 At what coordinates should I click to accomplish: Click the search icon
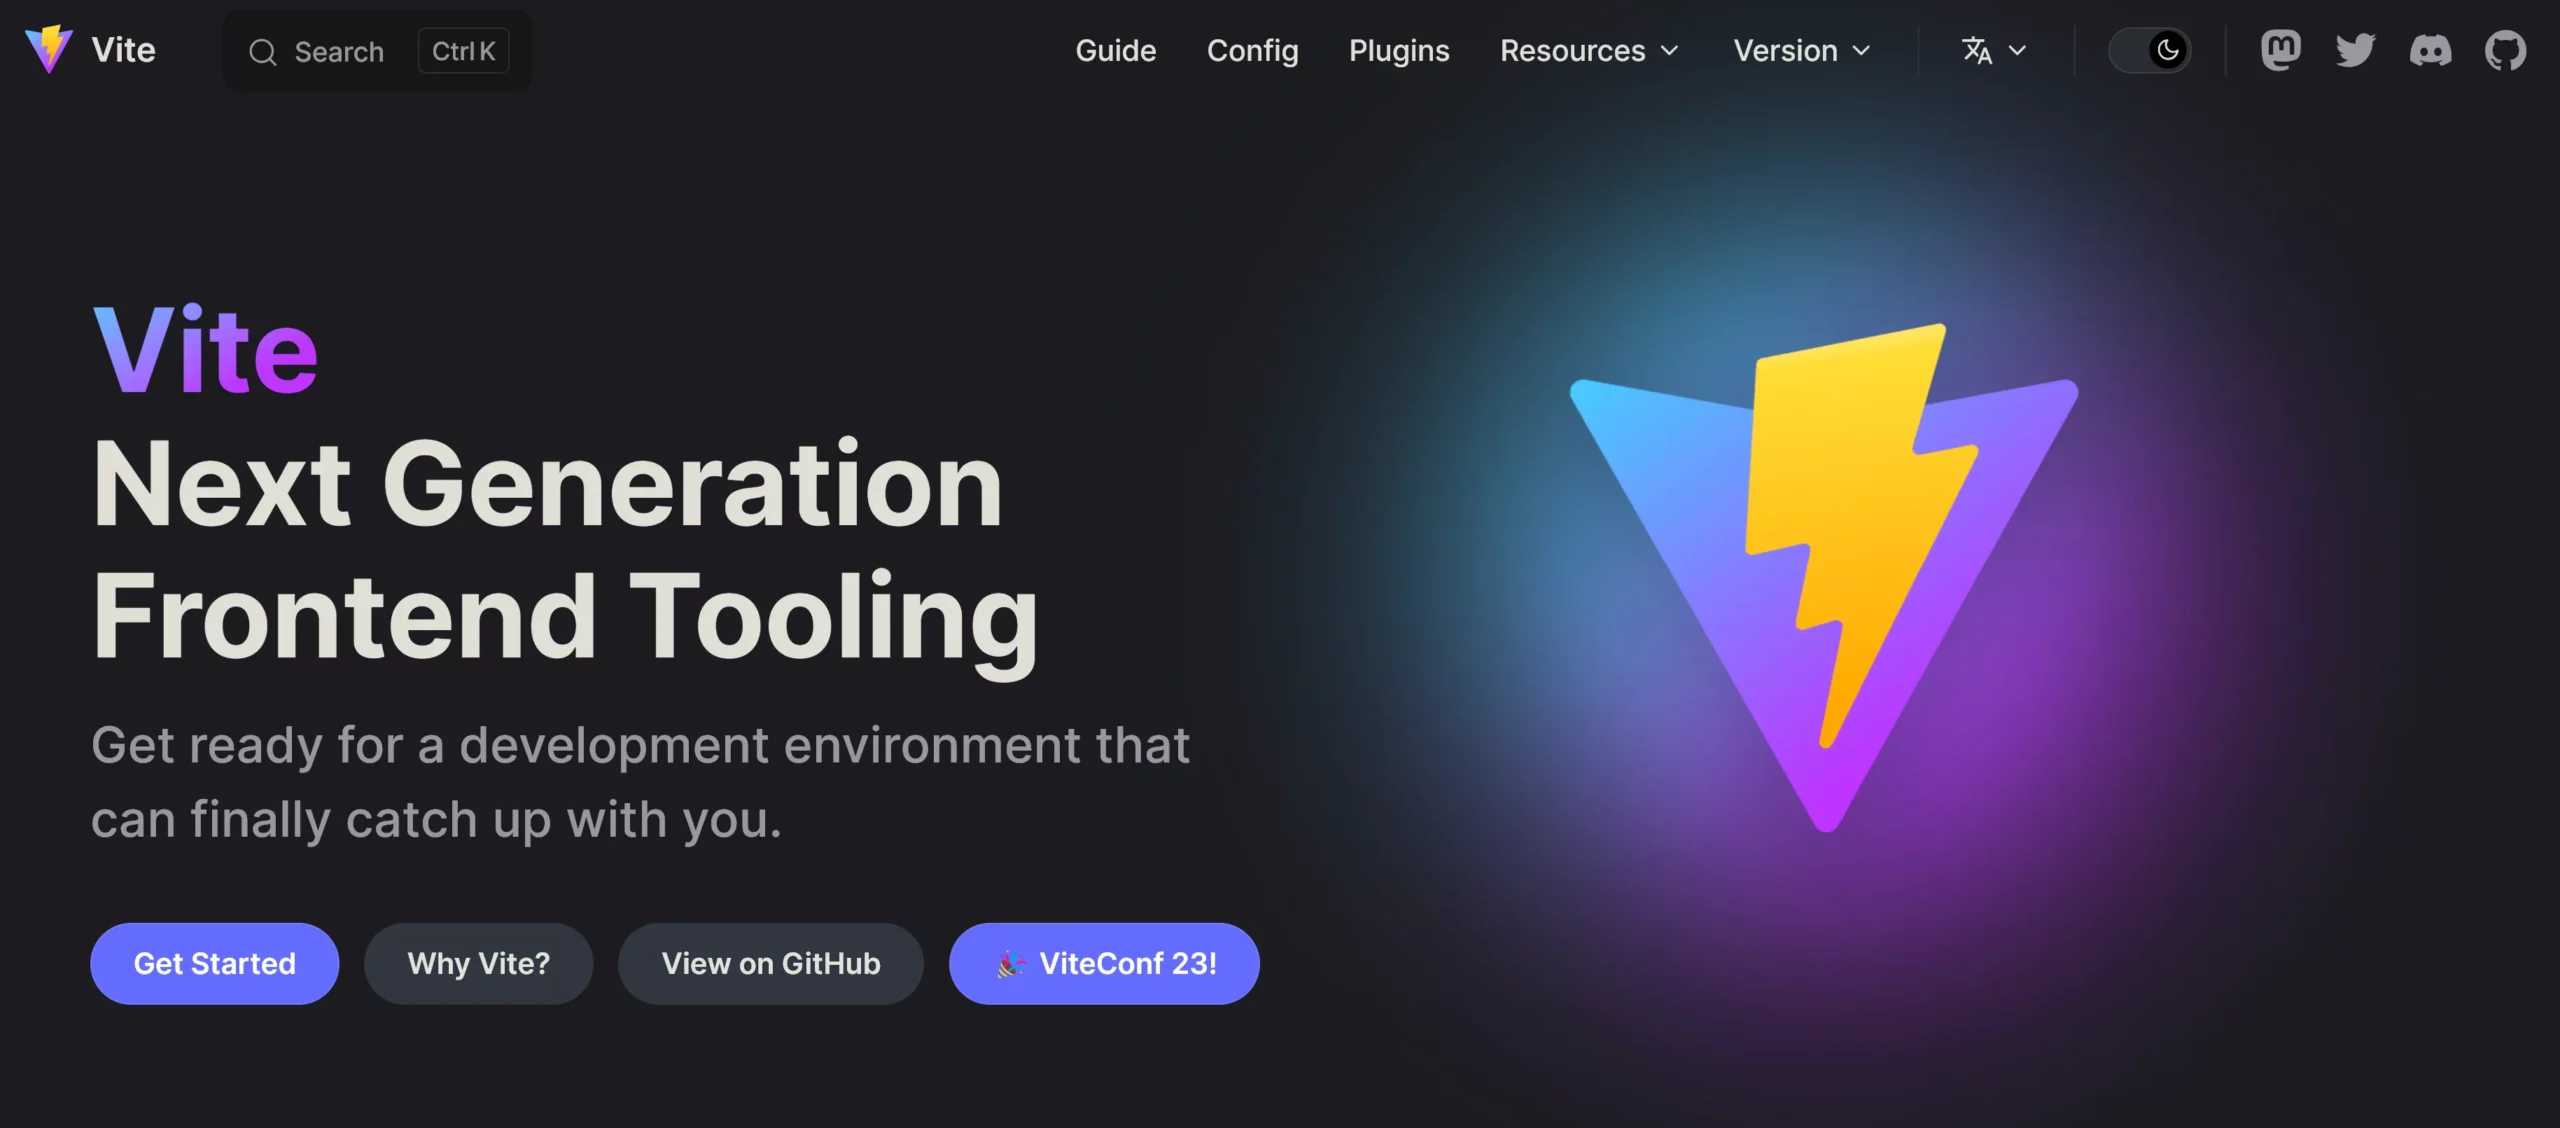tap(263, 51)
